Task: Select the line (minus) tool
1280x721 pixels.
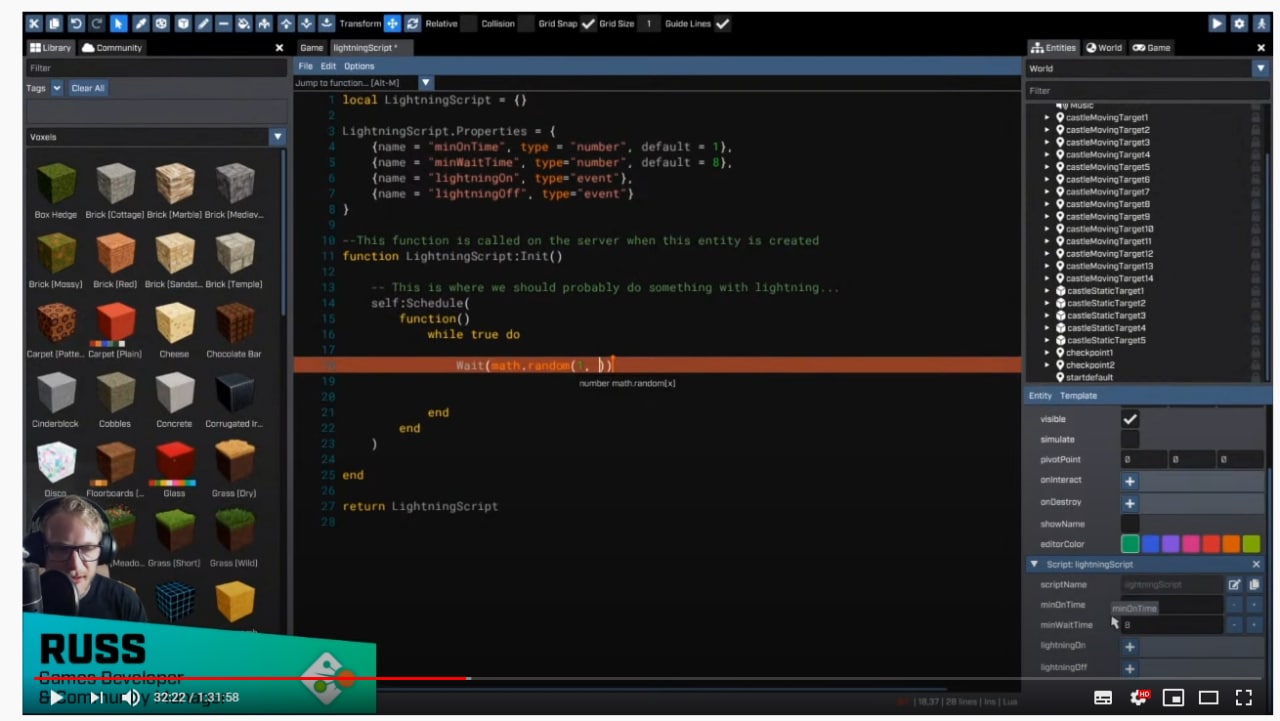Action: (223, 23)
